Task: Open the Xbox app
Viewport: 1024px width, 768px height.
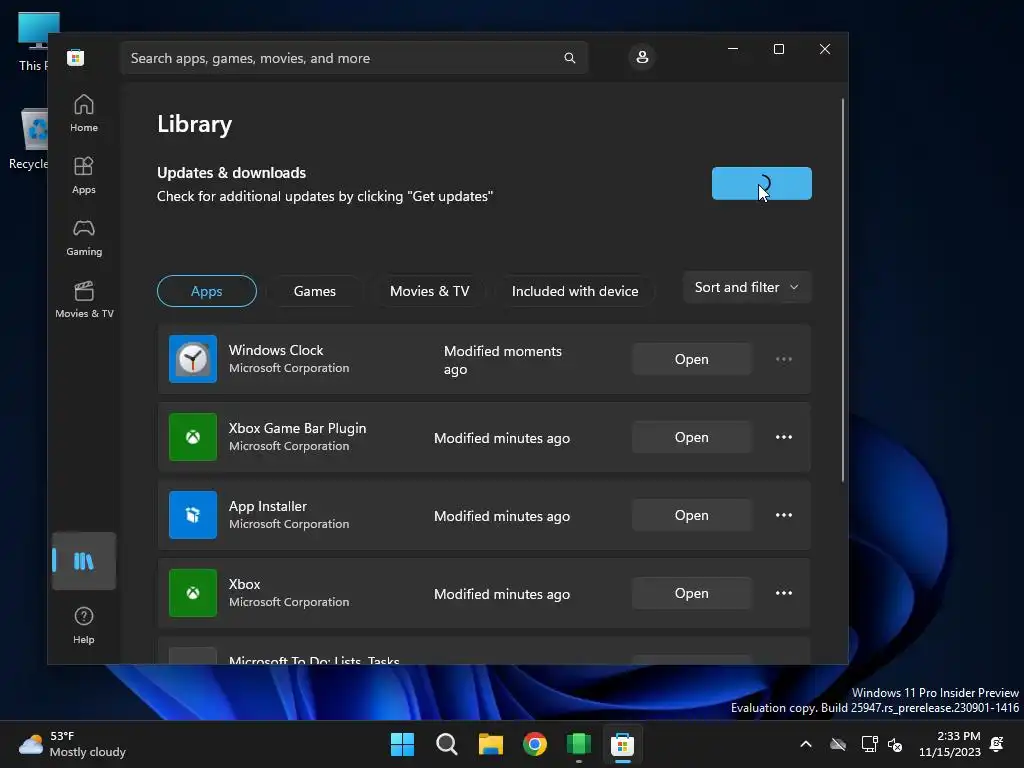Action: click(x=692, y=593)
